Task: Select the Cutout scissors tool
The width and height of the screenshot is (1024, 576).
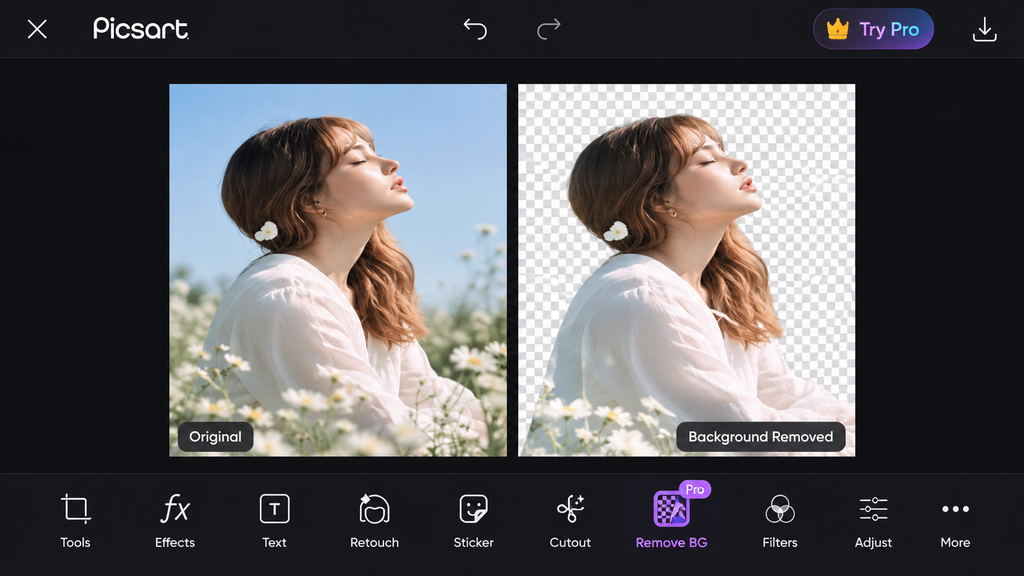Action: point(570,521)
